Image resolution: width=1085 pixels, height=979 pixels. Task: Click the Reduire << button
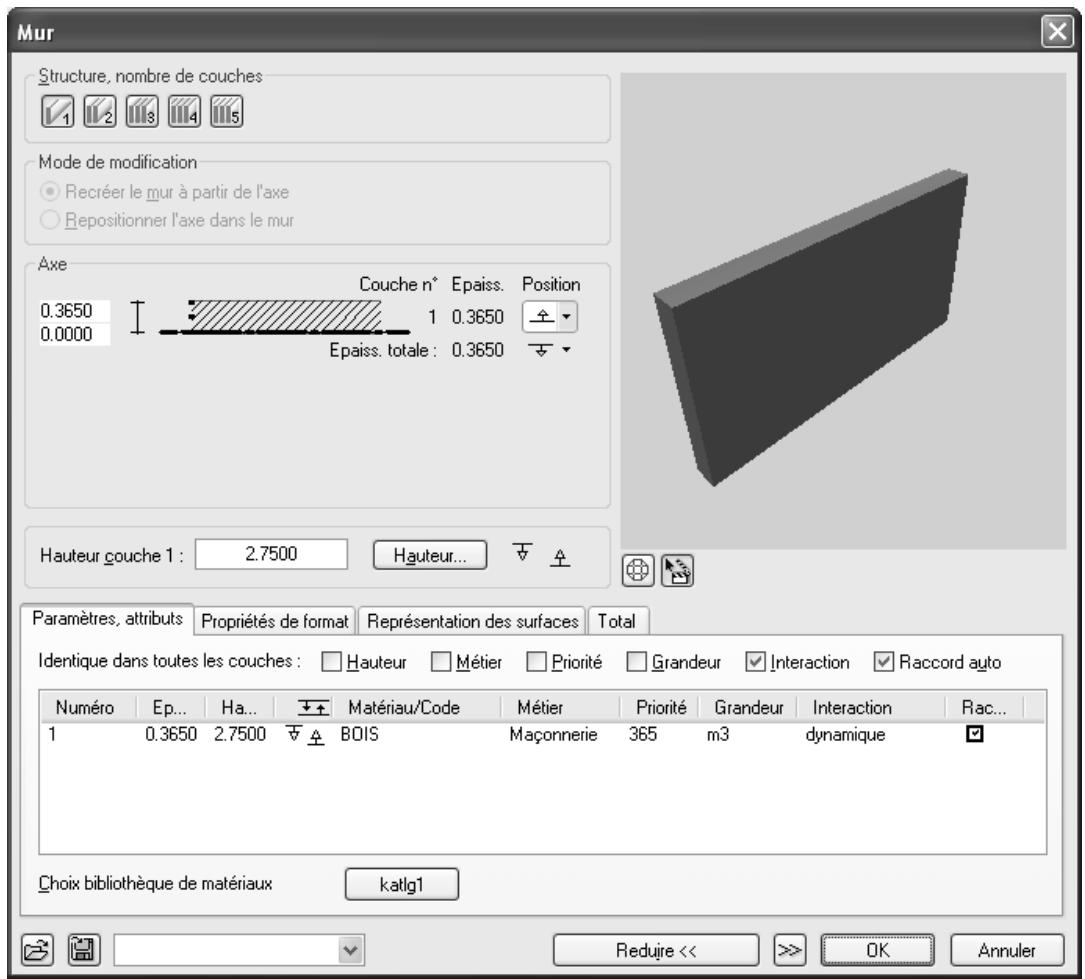(656, 951)
